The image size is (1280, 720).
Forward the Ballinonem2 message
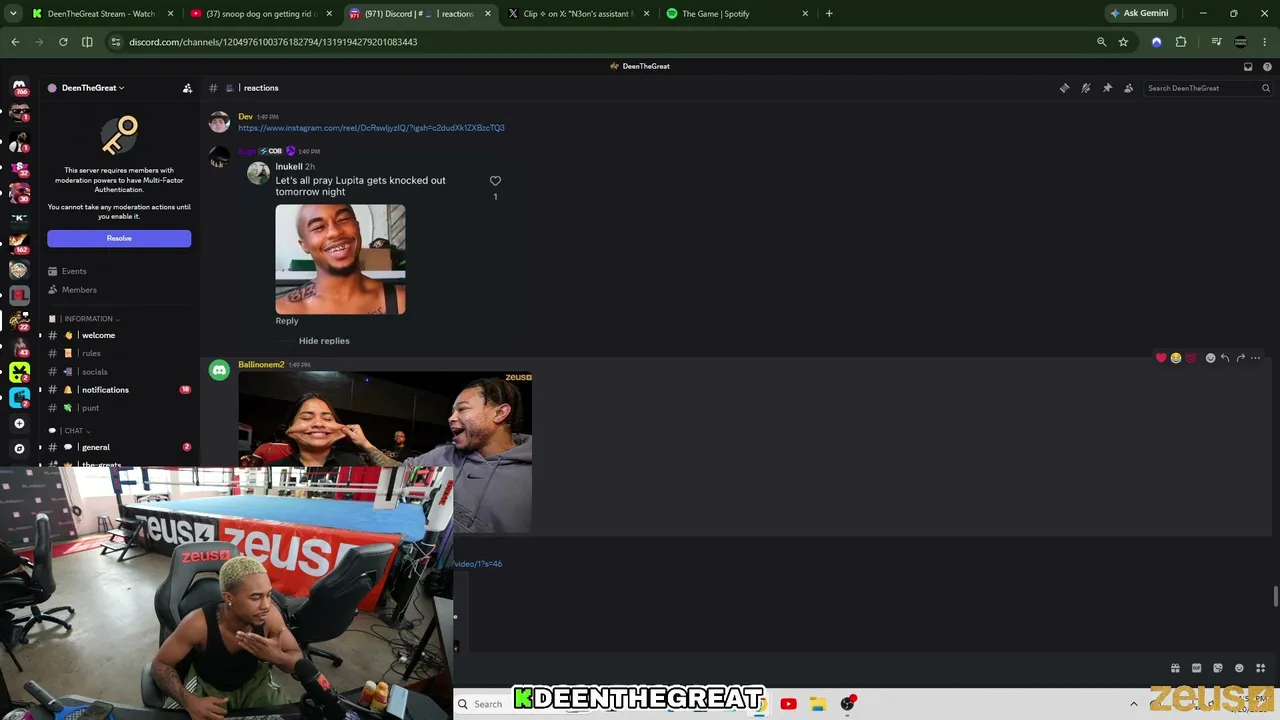pos(1240,358)
